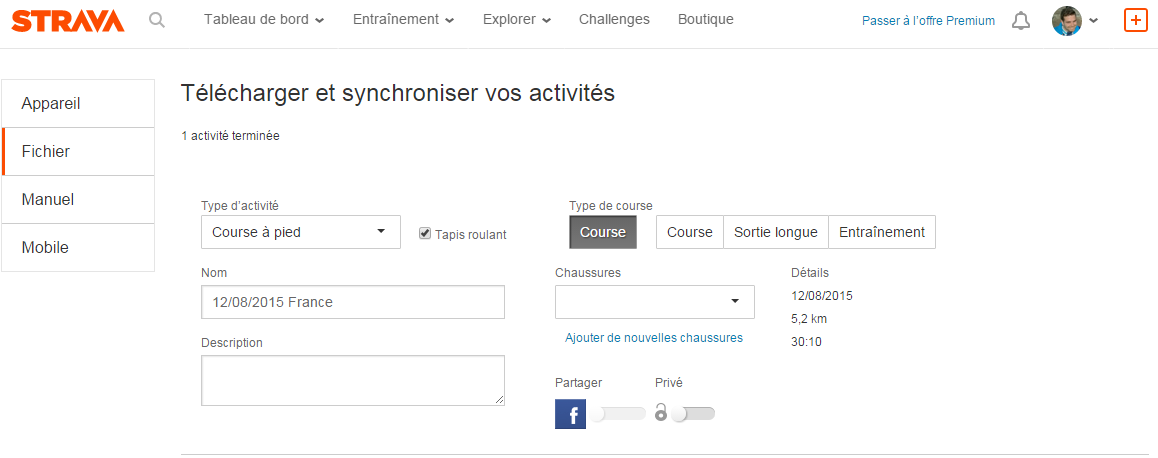Open the Entraînement menu
1158x458 pixels.
pyautogui.click(x=404, y=20)
